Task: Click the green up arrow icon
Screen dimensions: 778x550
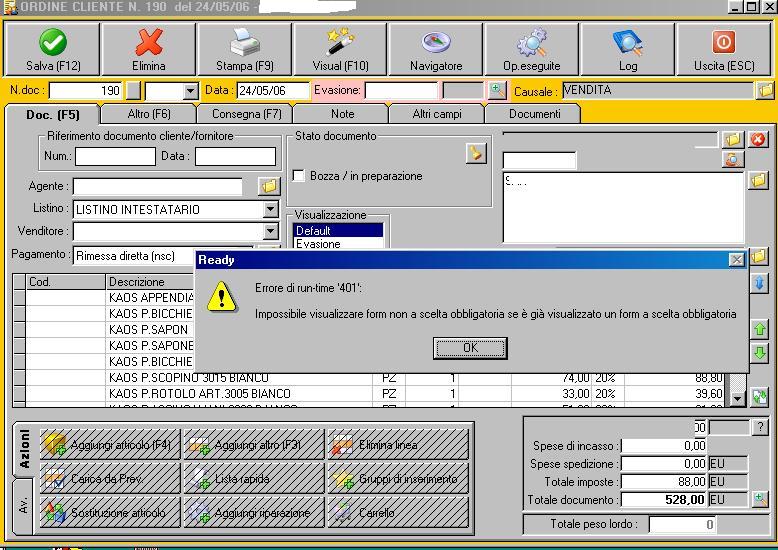Action: click(760, 329)
